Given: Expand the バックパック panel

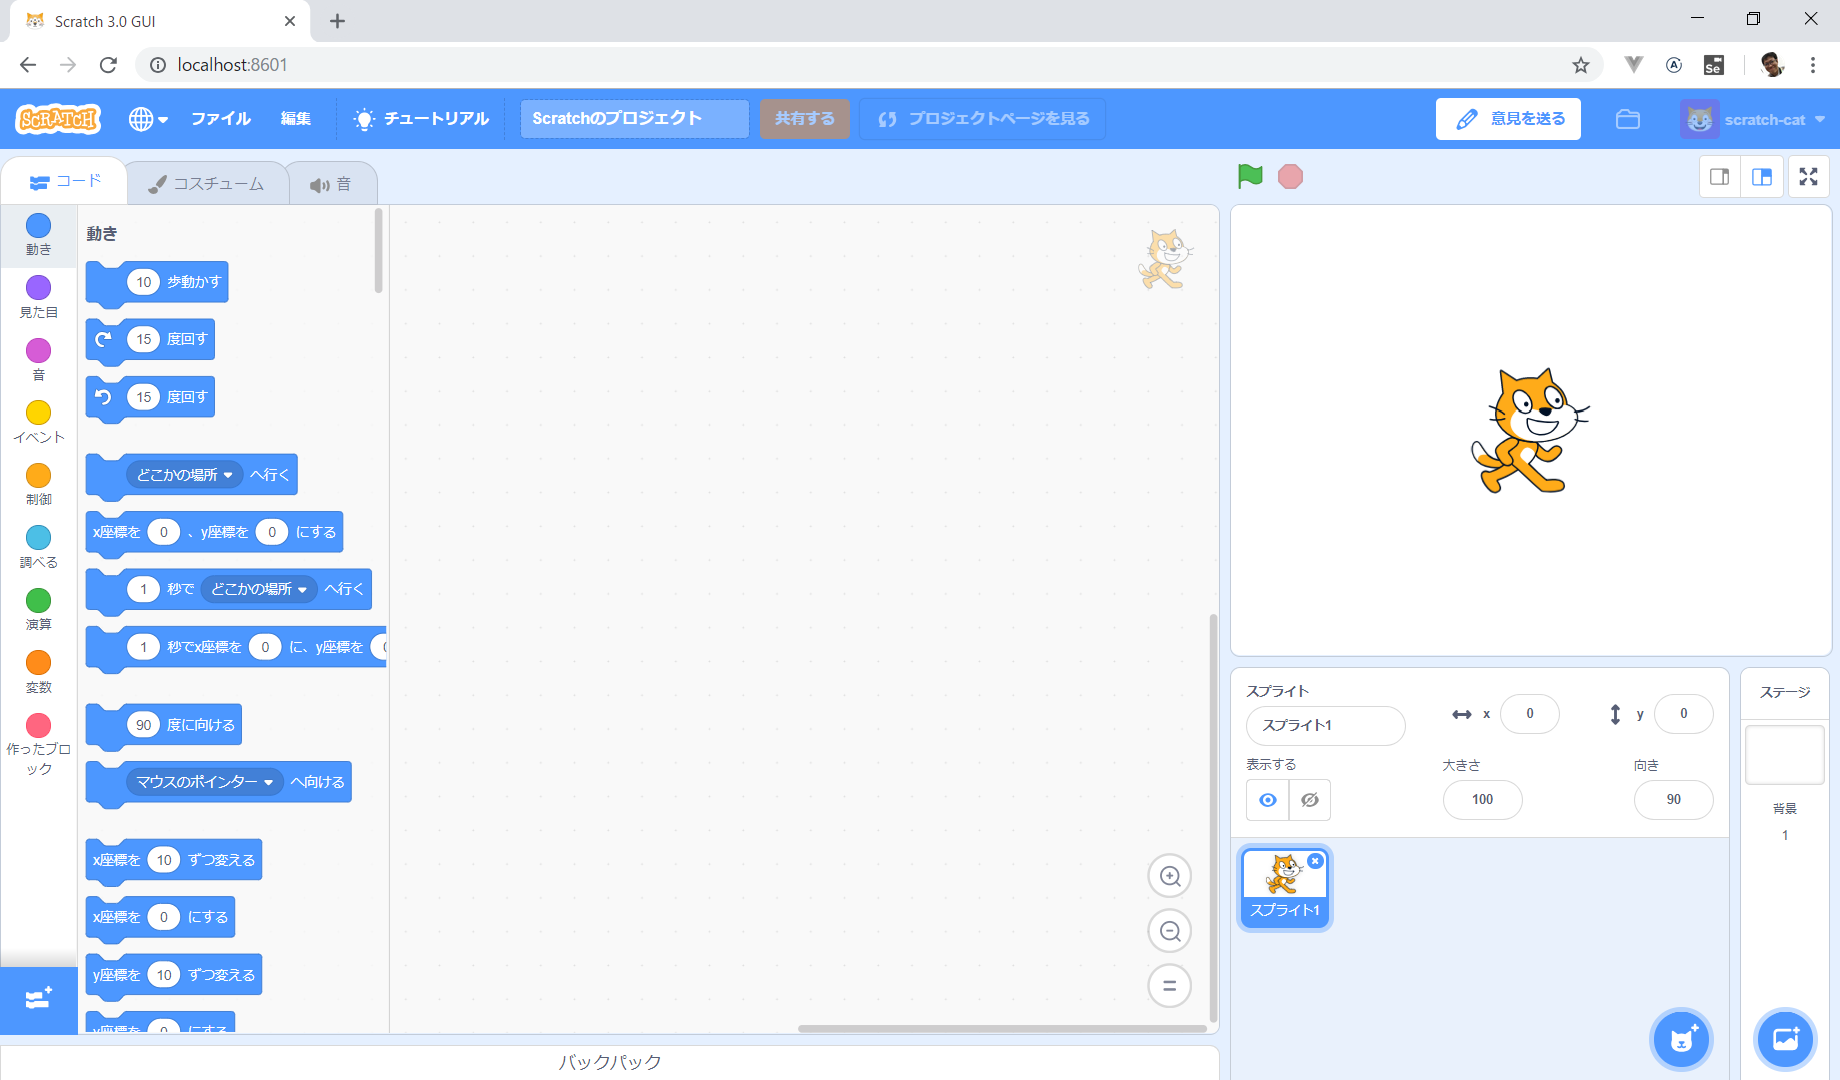Looking at the screenshot, I should pyautogui.click(x=610, y=1062).
